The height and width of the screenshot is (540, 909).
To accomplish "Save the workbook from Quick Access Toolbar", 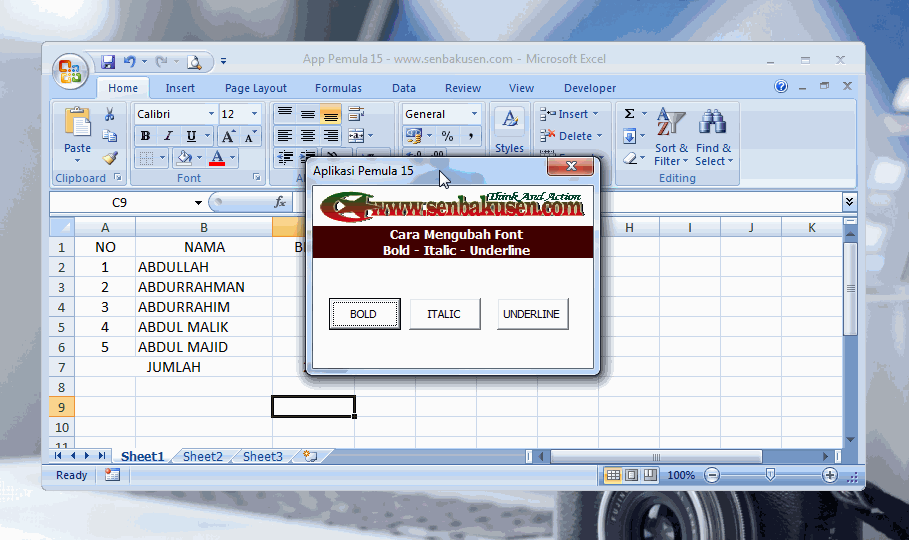I will click(108, 61).
